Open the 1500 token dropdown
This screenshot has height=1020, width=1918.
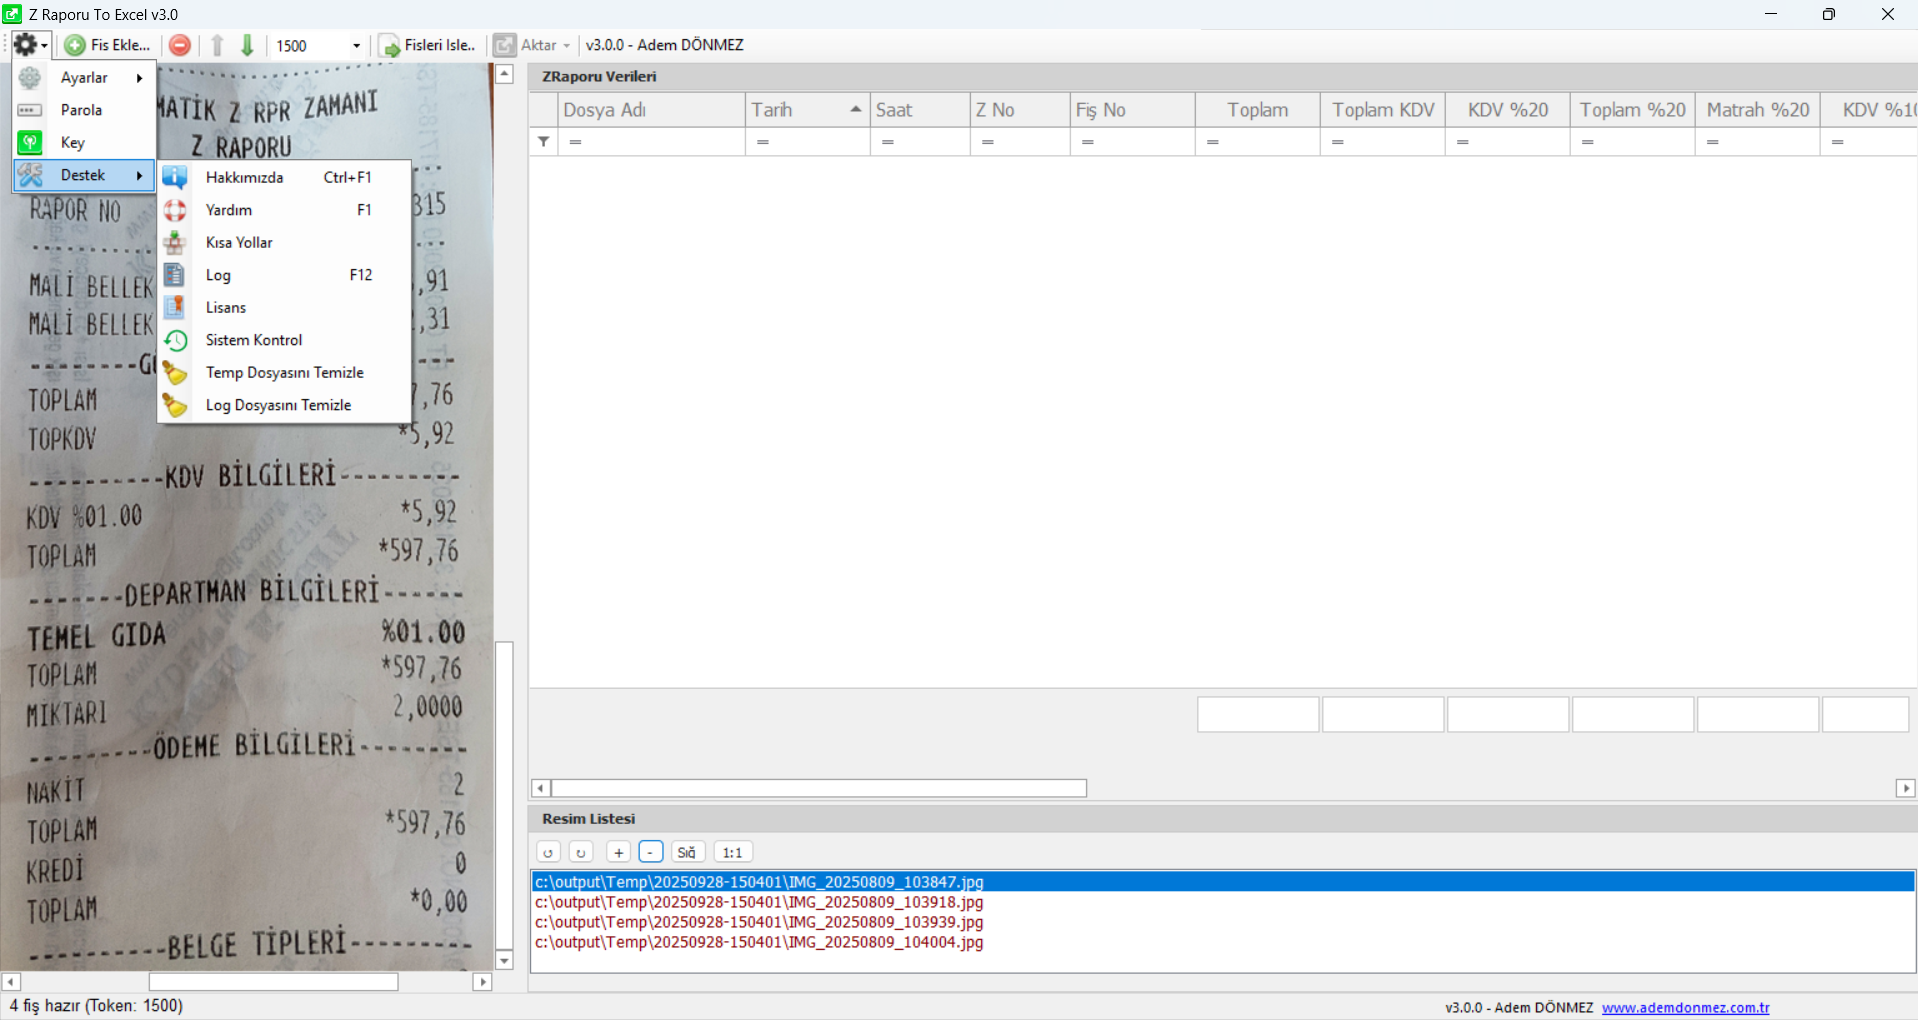356,46
